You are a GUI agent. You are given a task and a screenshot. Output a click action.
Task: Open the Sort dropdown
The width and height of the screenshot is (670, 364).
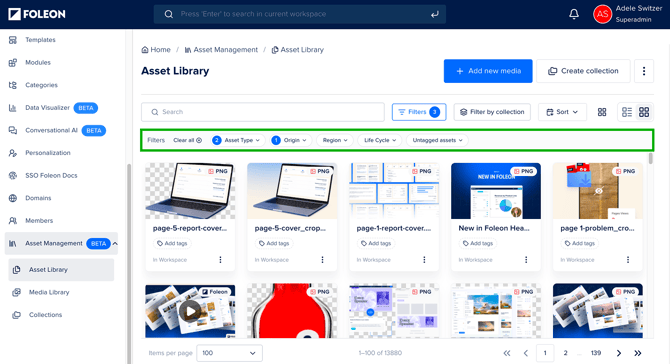(x=562, y=112)
